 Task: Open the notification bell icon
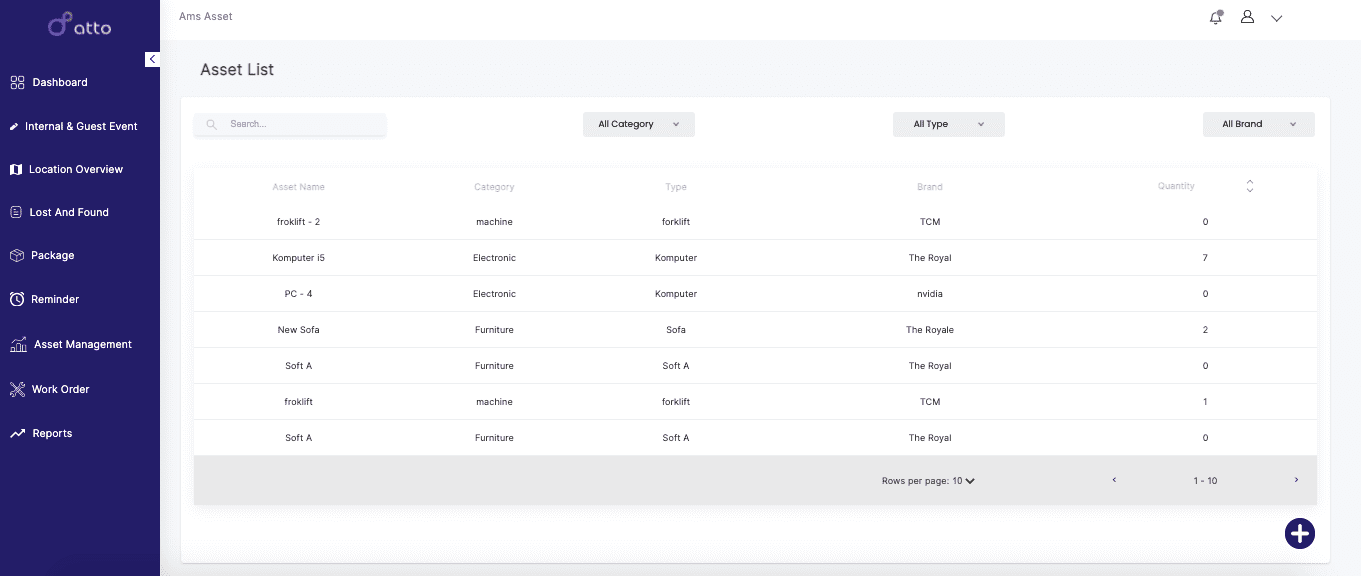click(x=1216, y=17)
